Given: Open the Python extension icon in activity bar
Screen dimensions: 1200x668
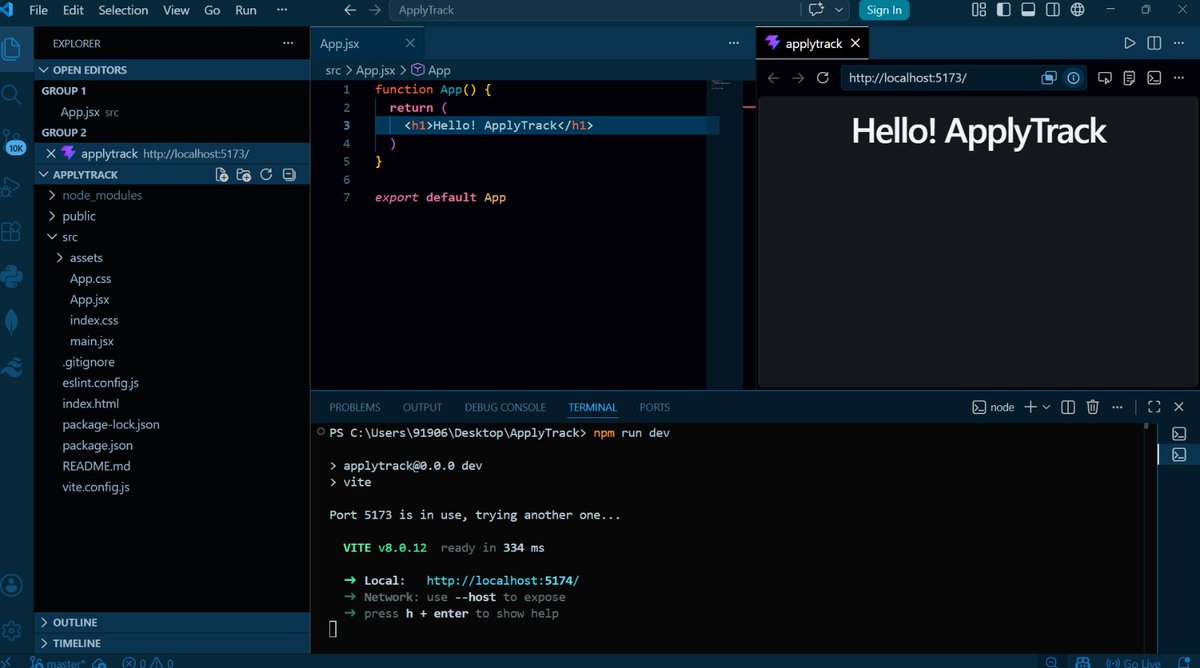Looking at the screenshot, I should (x=12, y=276).
